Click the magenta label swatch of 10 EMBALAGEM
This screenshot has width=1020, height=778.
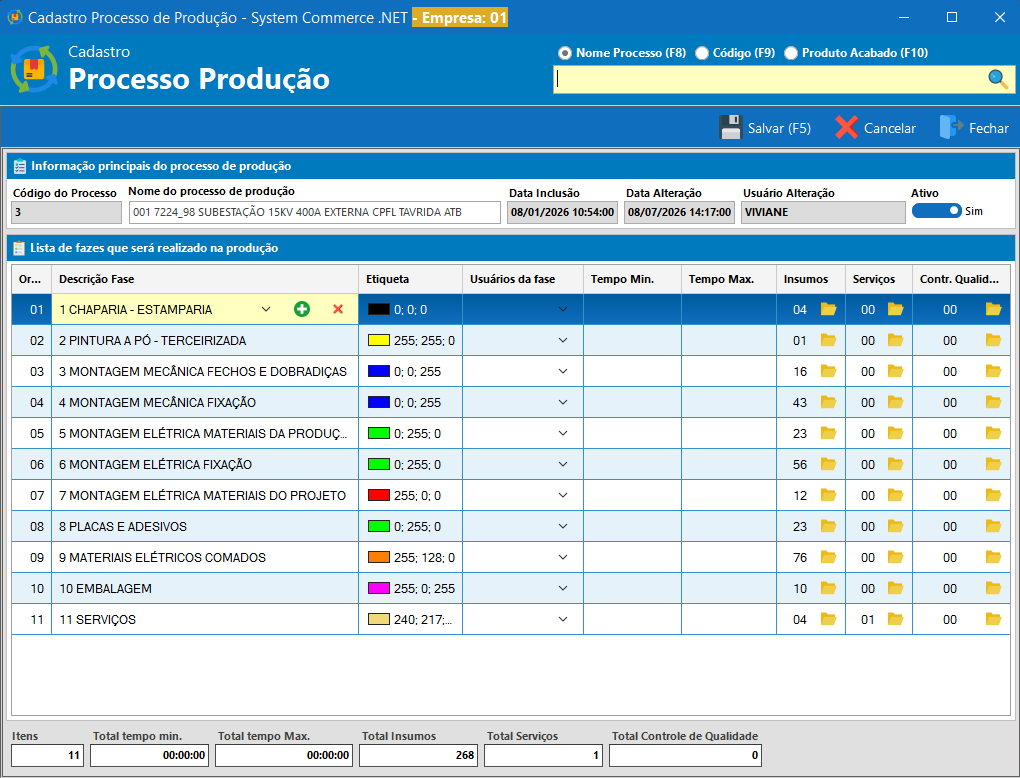tap(379, 588)
